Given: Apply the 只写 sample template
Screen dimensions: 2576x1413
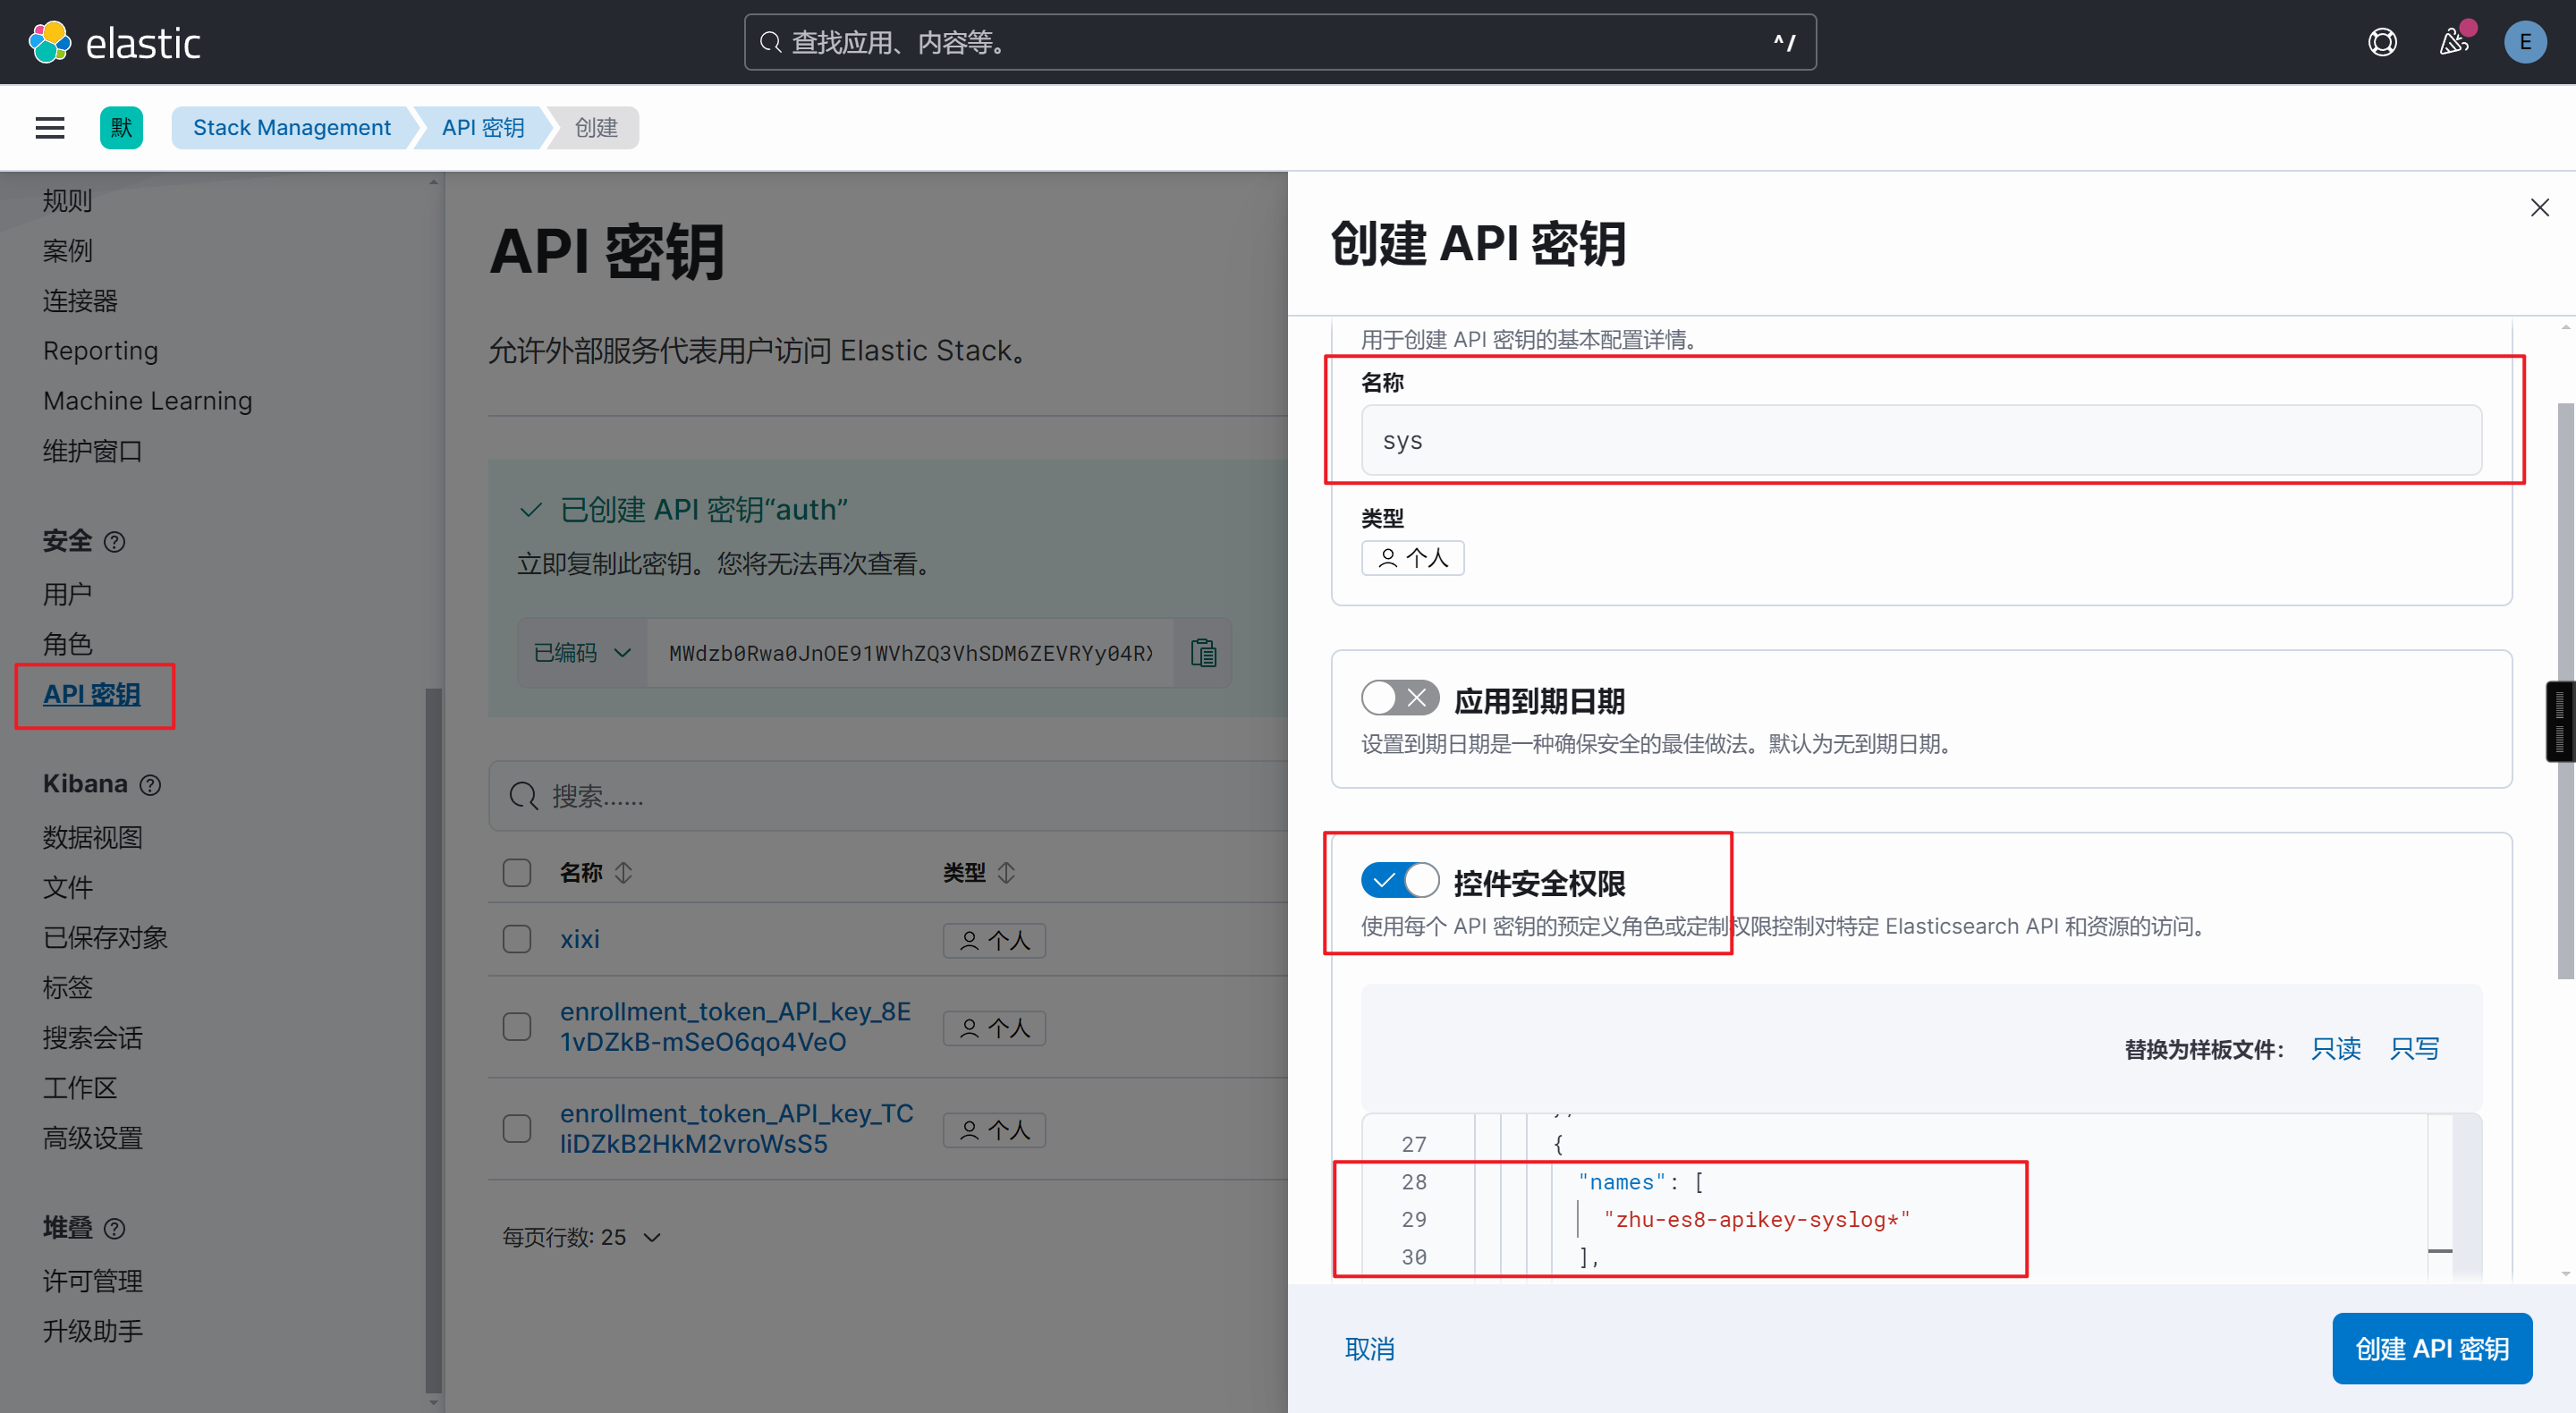Looking at the screenshot, I should click(x=2414, y=1048).
